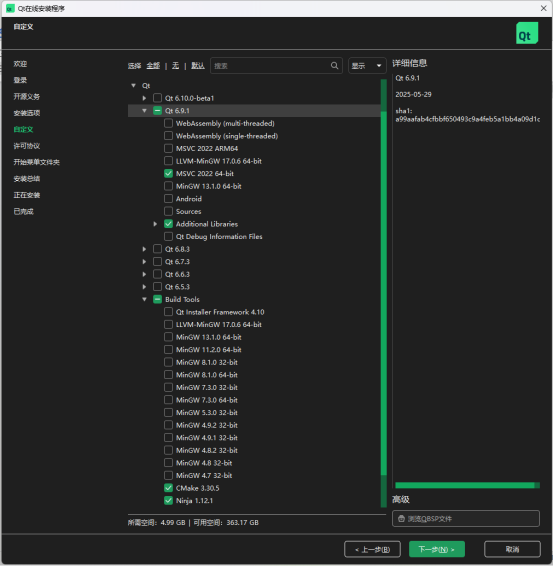553x567 pixels.
Task: Uncheck Additional Libraries
Action: [168, 224]
